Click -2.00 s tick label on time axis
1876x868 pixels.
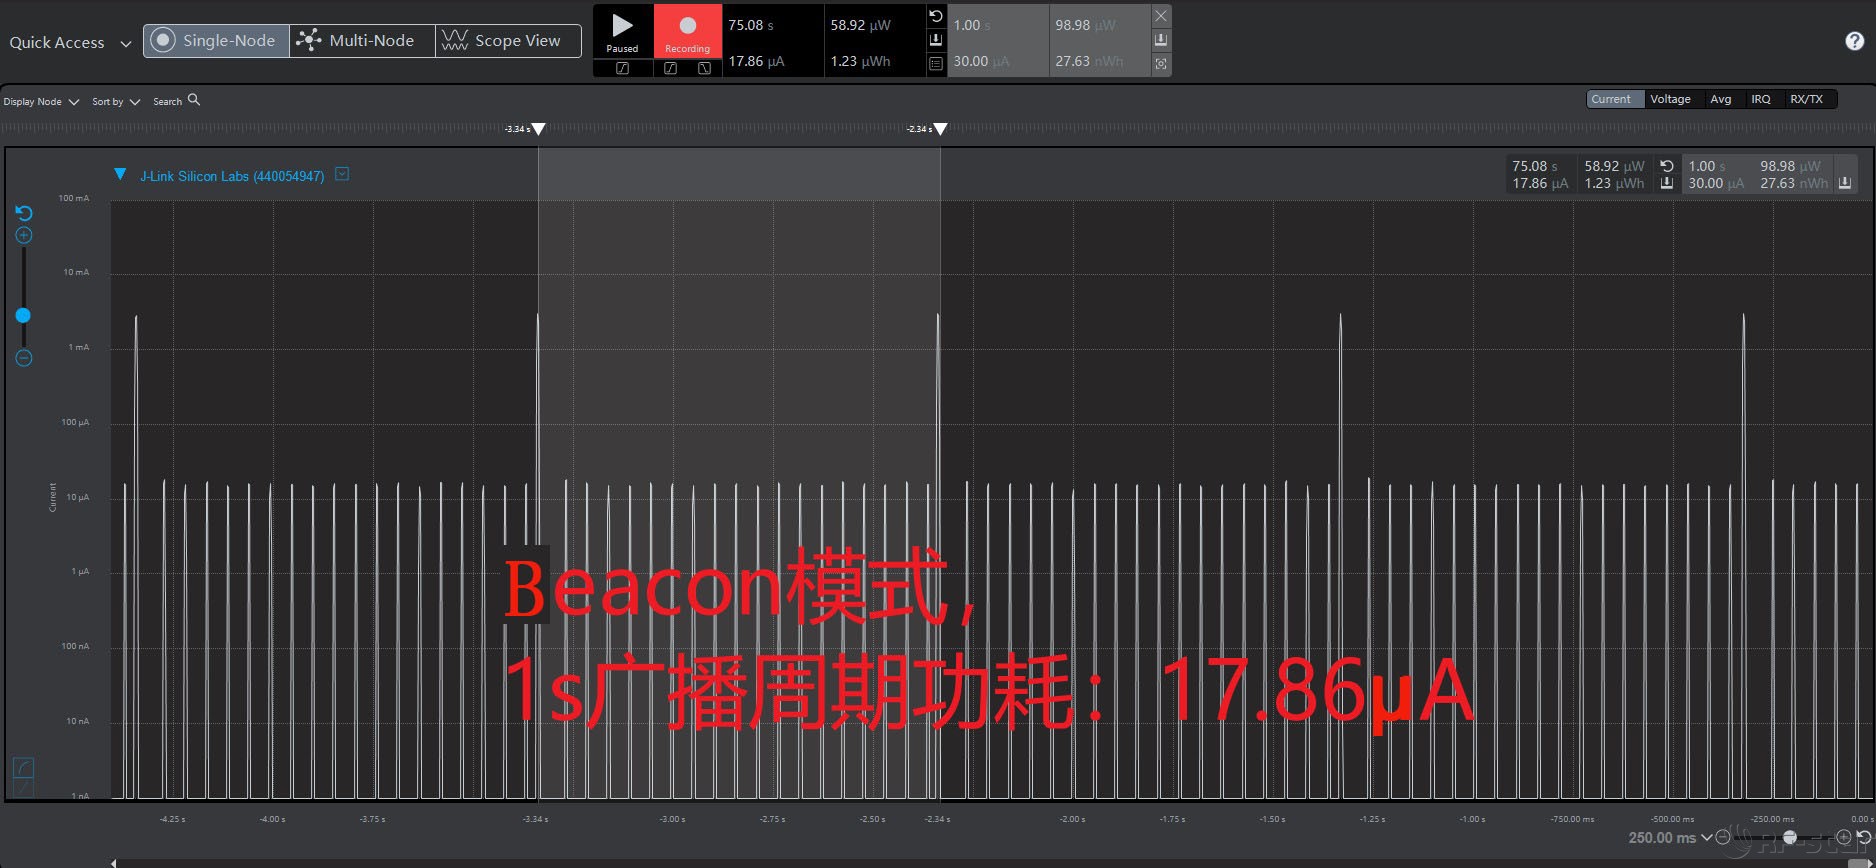1072,819
